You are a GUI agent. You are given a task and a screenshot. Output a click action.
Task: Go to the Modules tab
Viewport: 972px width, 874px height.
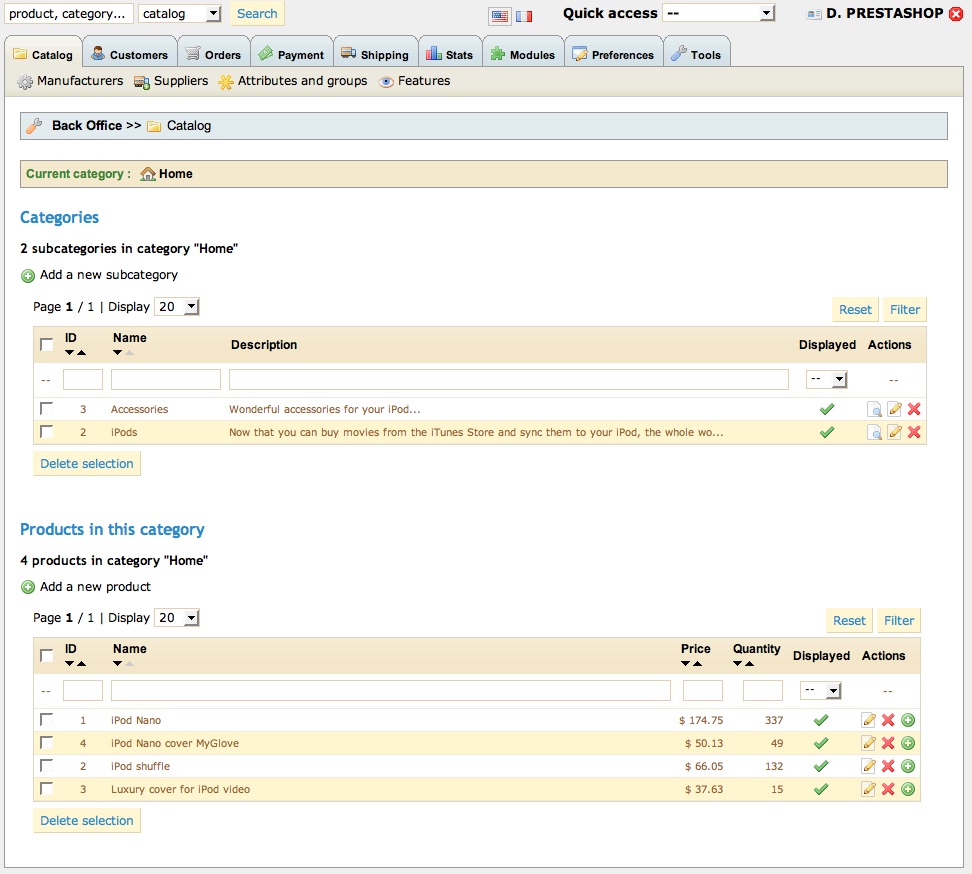[522, 54]
